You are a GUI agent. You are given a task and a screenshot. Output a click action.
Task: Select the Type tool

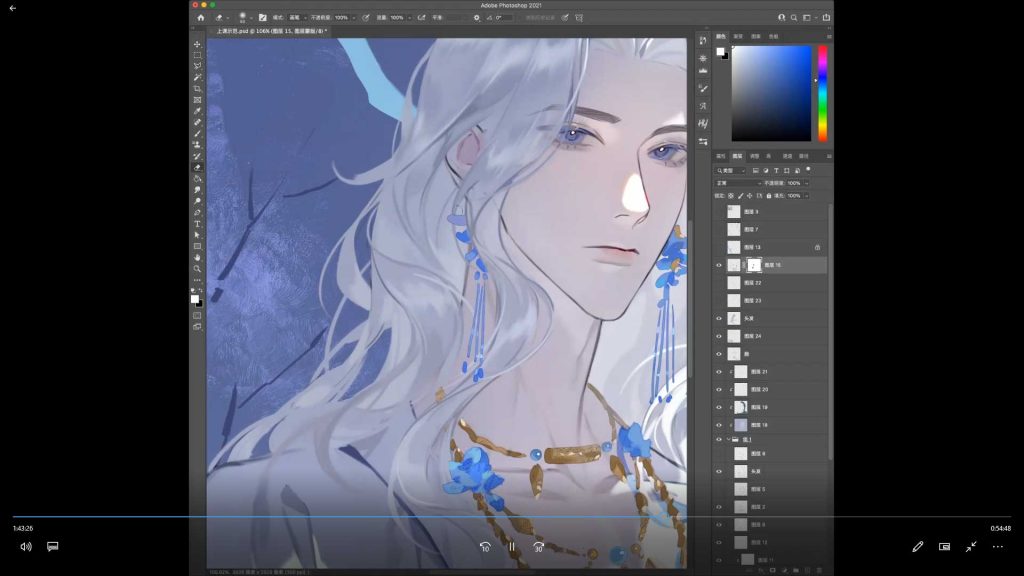[197, 224]
